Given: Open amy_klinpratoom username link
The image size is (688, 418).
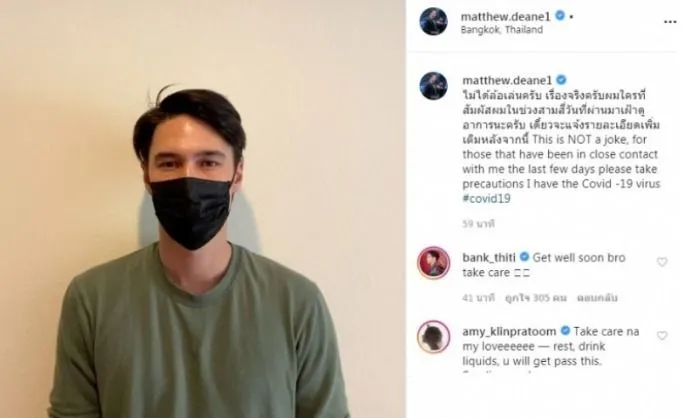Looking at the screenshot, I should pos(509,332).
